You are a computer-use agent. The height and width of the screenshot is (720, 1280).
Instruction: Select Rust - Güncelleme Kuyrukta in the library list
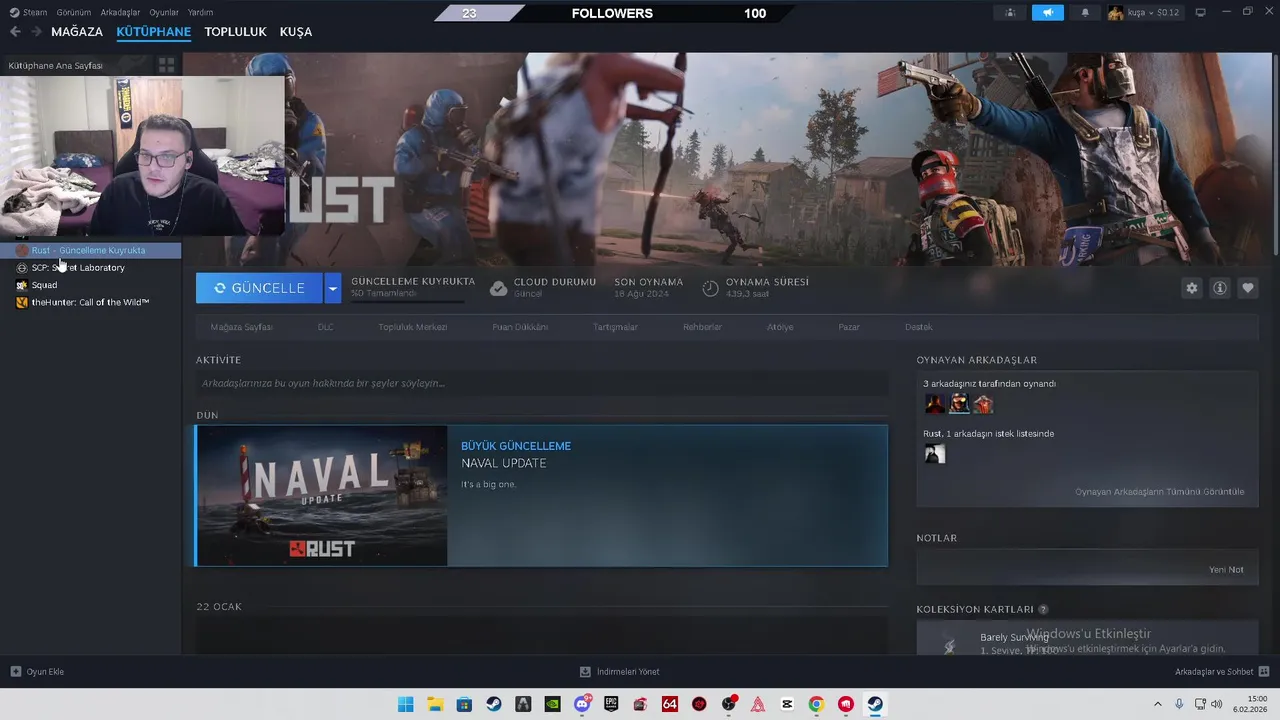coord(90,250)
